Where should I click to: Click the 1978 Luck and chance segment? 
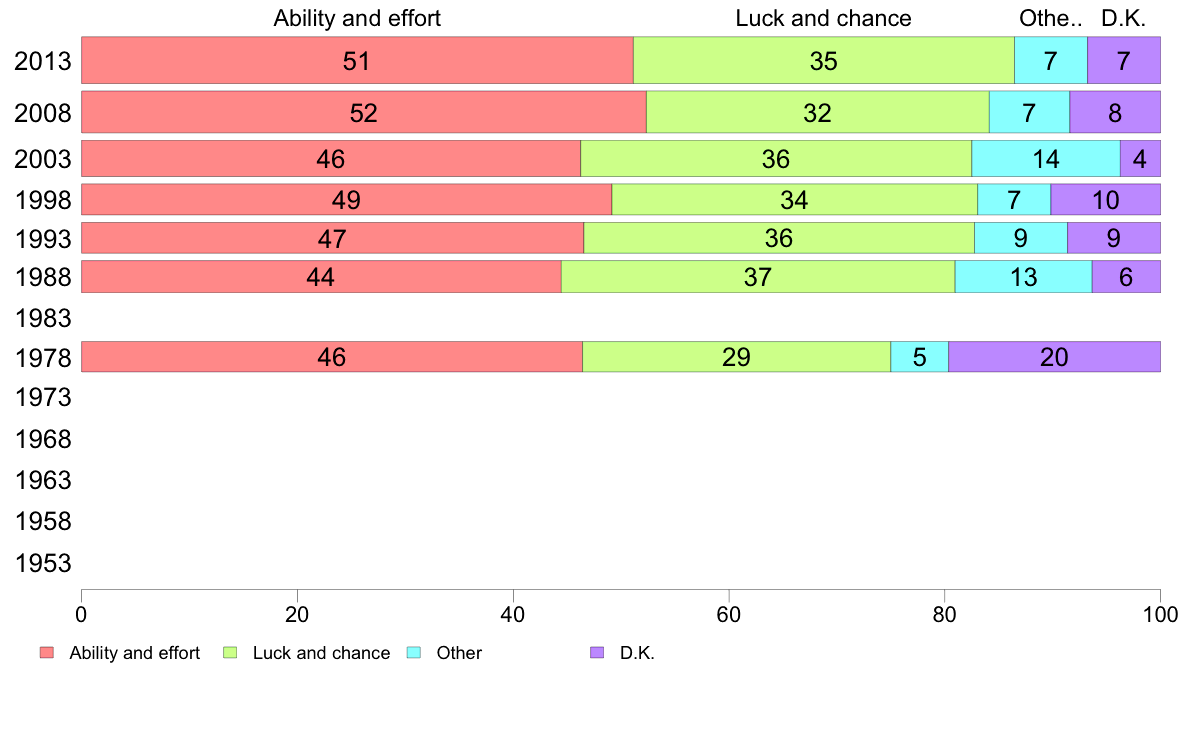coord(736,357)
